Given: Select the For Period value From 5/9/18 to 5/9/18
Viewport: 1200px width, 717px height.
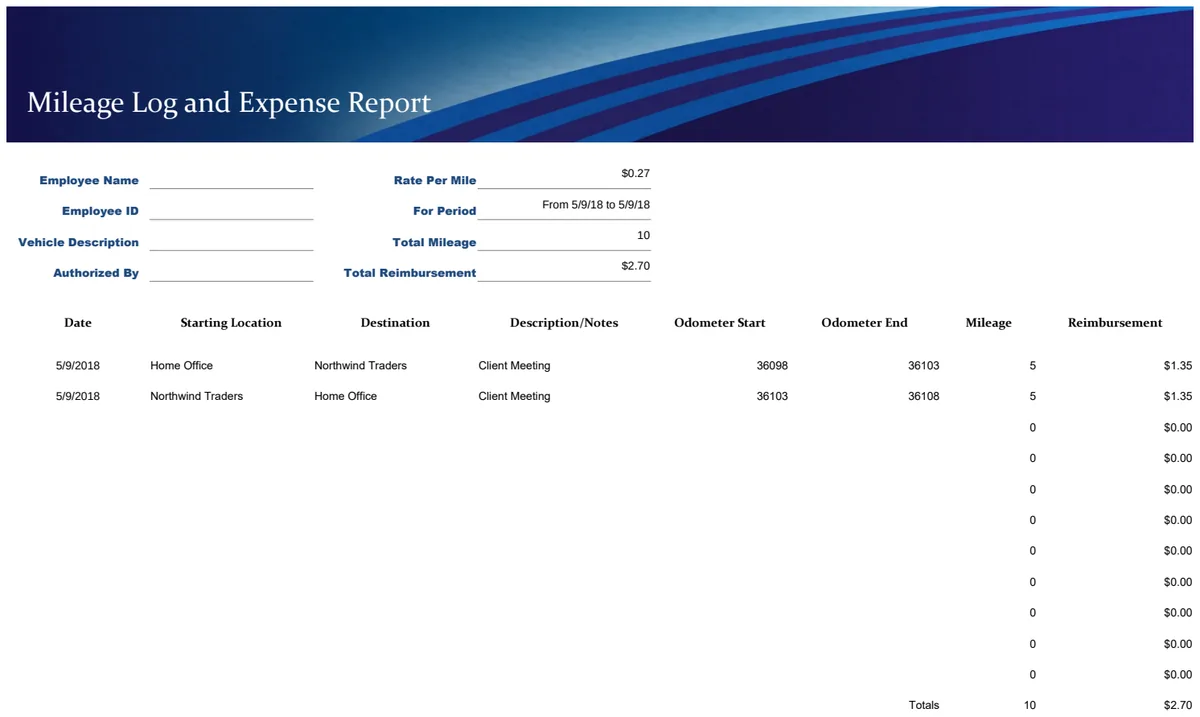Looking at the screenshot, I should click(596, 204).
